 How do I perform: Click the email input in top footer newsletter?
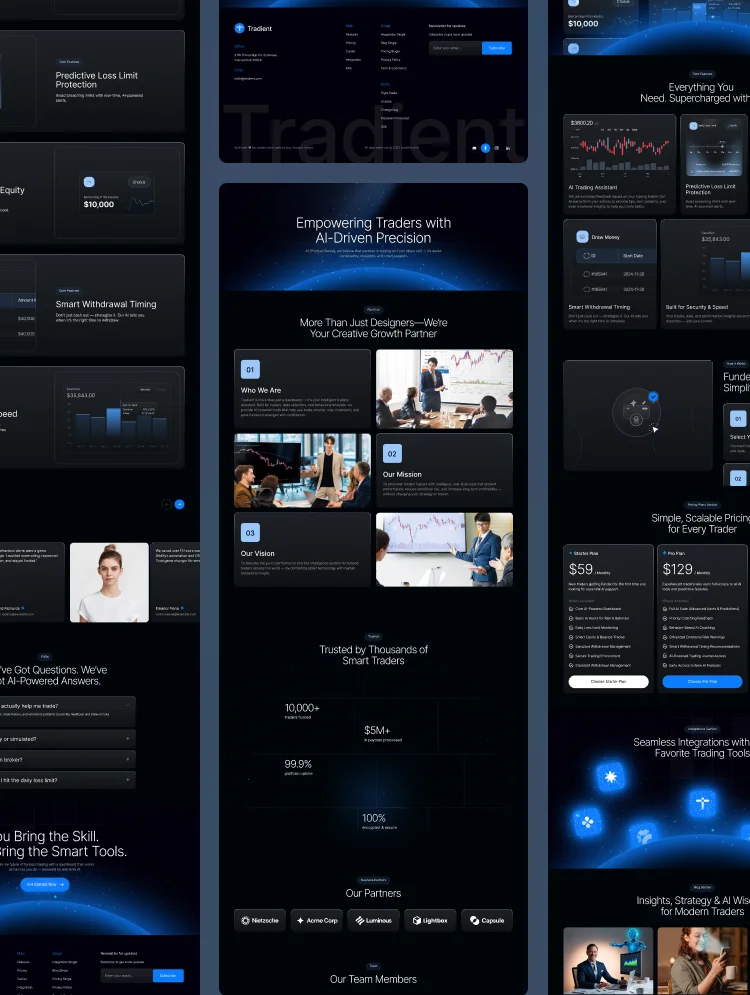point(455,48)
